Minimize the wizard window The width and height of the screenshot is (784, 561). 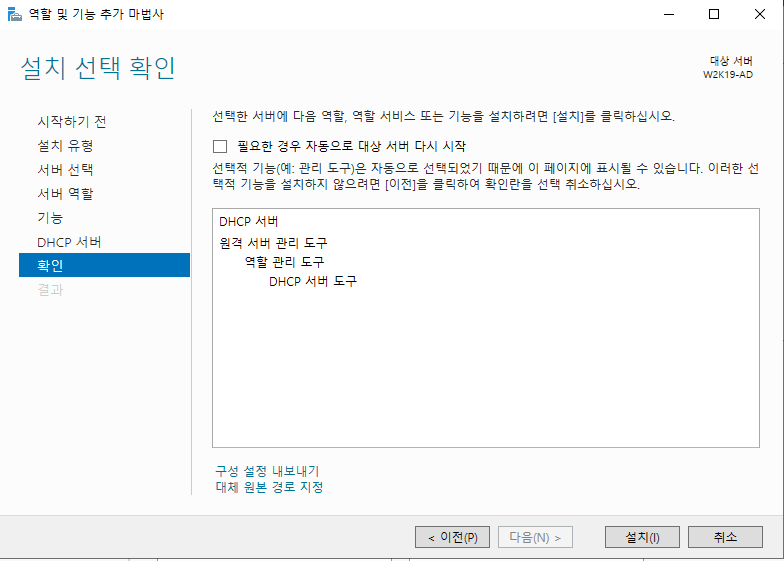tap(669, 14)
